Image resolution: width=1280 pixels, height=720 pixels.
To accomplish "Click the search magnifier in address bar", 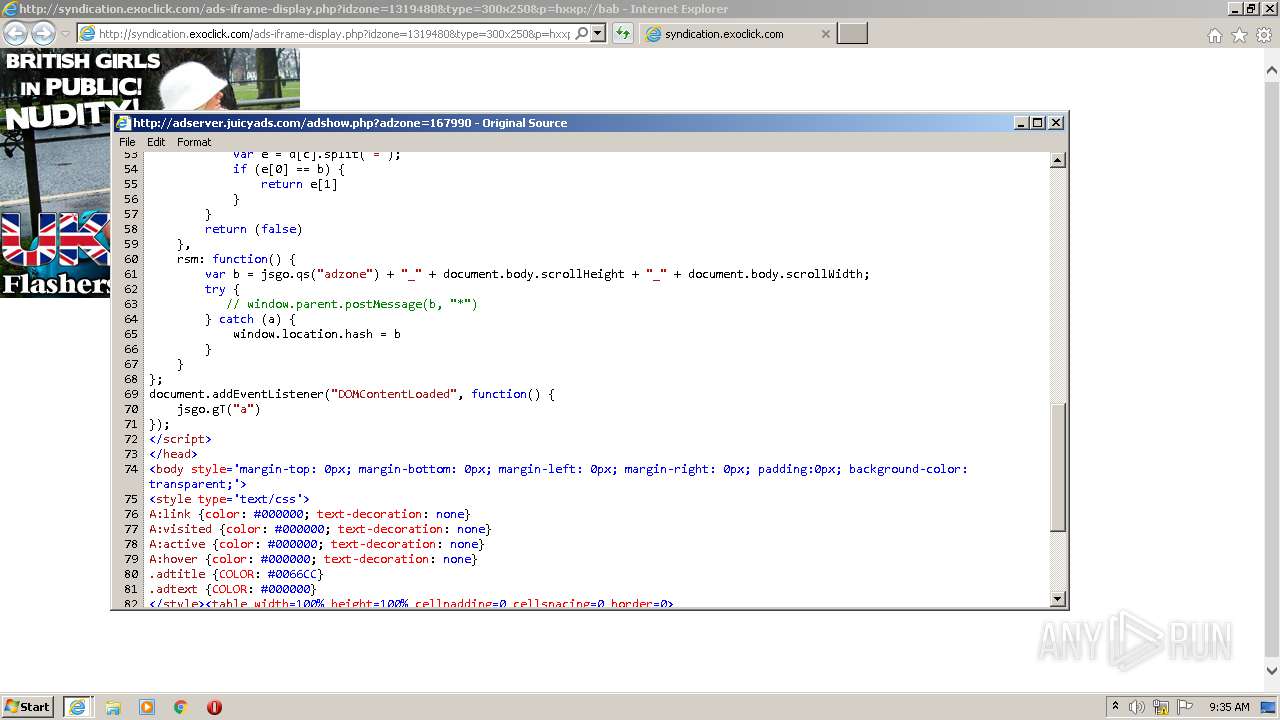I will click(581, 34).
